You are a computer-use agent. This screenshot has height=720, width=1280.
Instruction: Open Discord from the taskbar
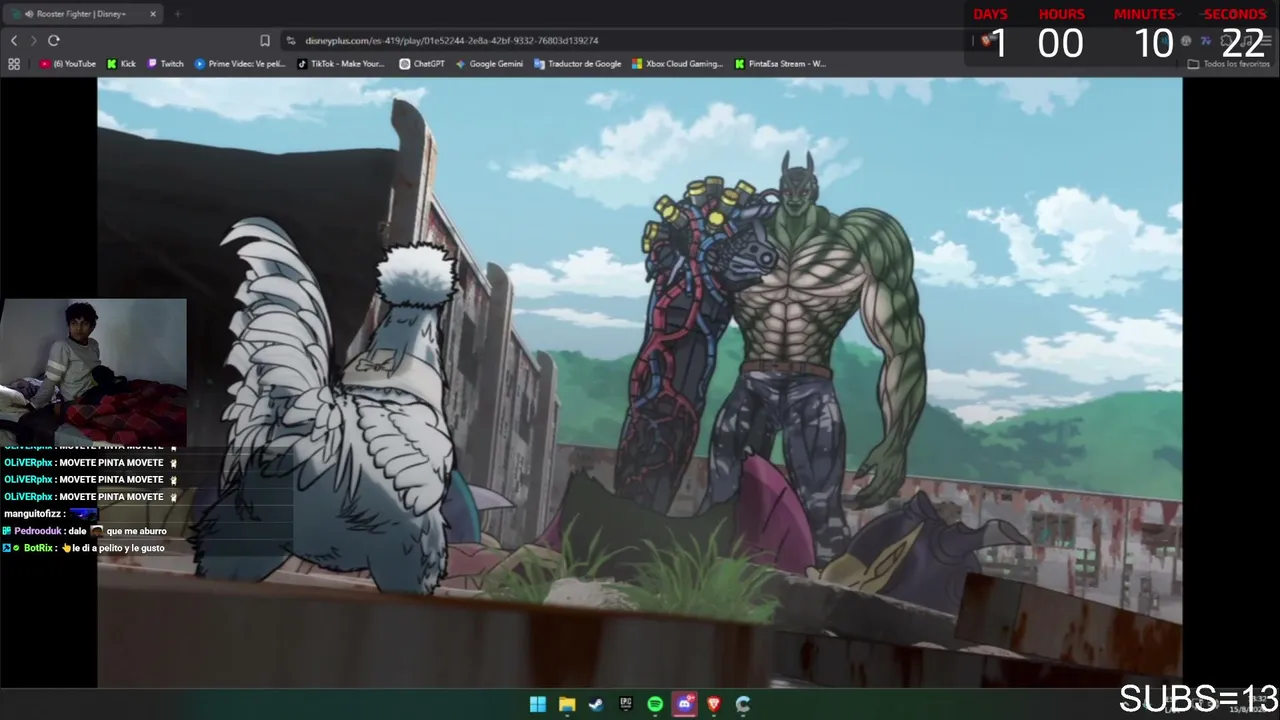click(x=684, y=704)
